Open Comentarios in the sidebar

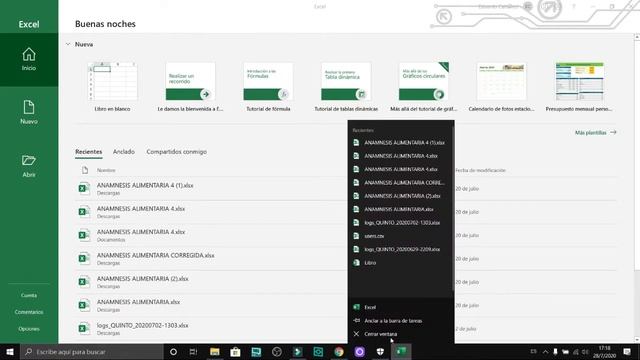coord(29,312)
